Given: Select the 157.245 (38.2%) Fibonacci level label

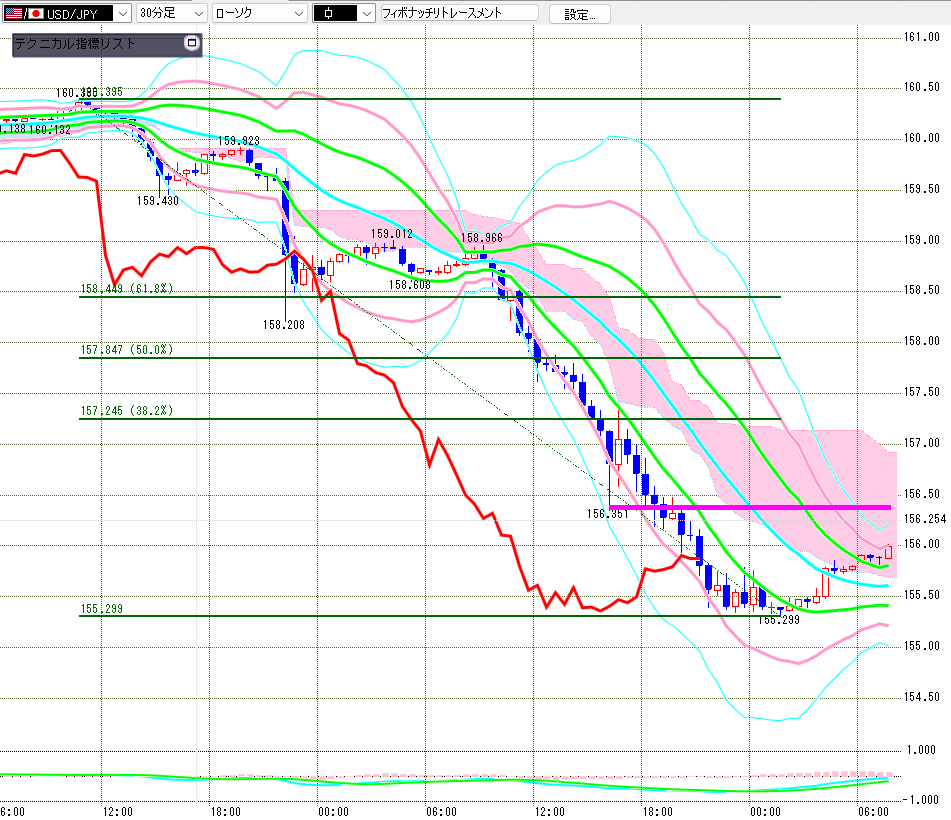Looking at the screenshot, I should [127, 411].
